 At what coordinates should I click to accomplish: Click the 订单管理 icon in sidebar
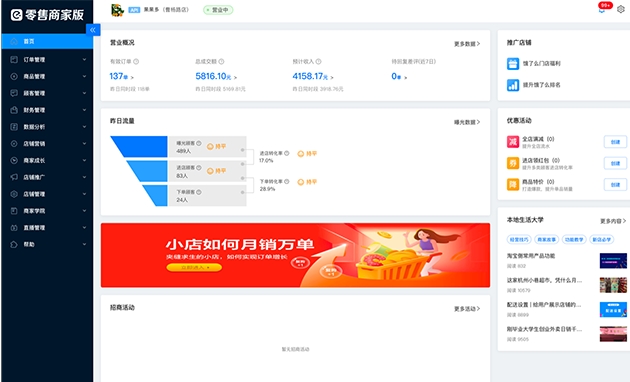[14, 59]
